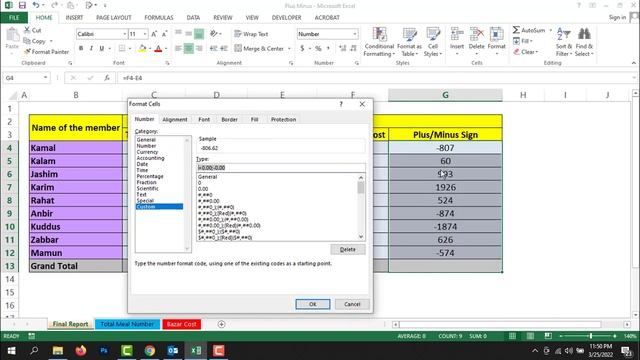Open the Format cells ribbon menu
This screenshot has width=640, height=360.
click(x=496, y=41)
